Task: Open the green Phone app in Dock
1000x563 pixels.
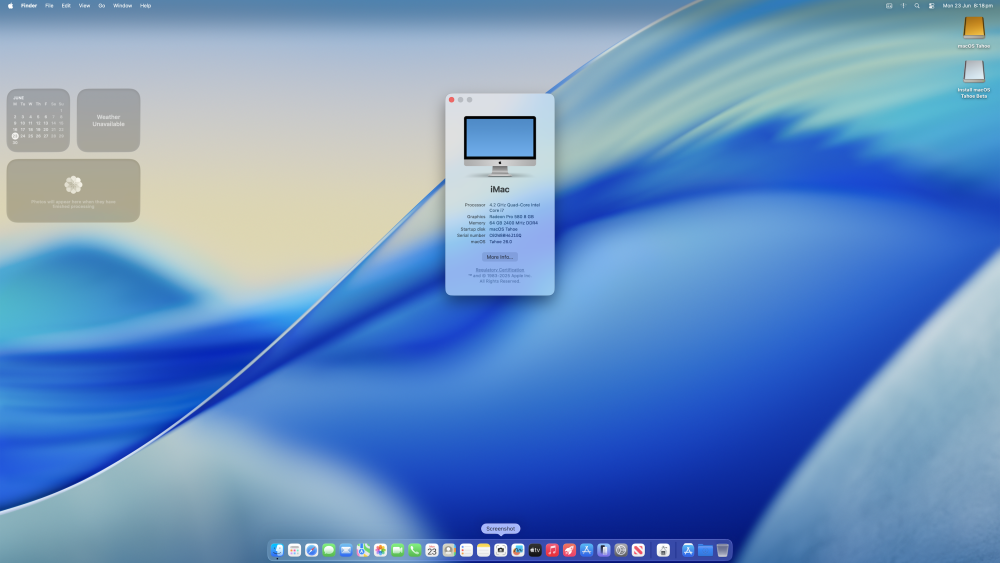Action: tap(415, 550)
